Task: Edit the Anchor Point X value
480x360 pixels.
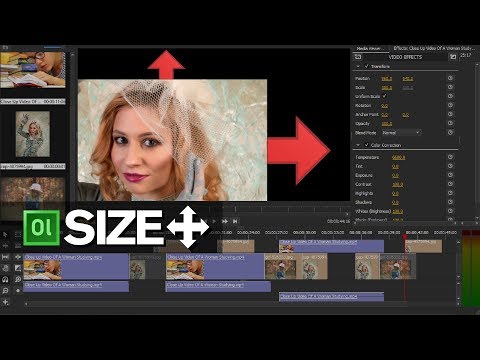Action: [x=385, y=114]
